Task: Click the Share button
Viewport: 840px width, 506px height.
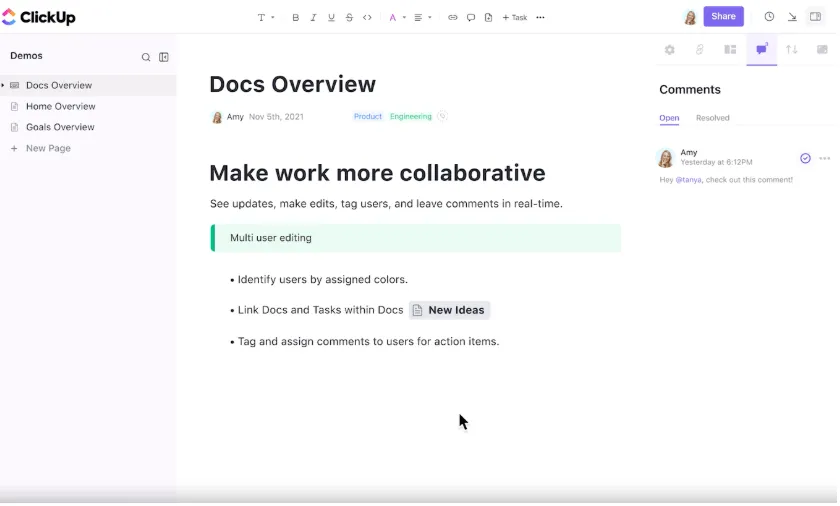Action: click(723, 17)
